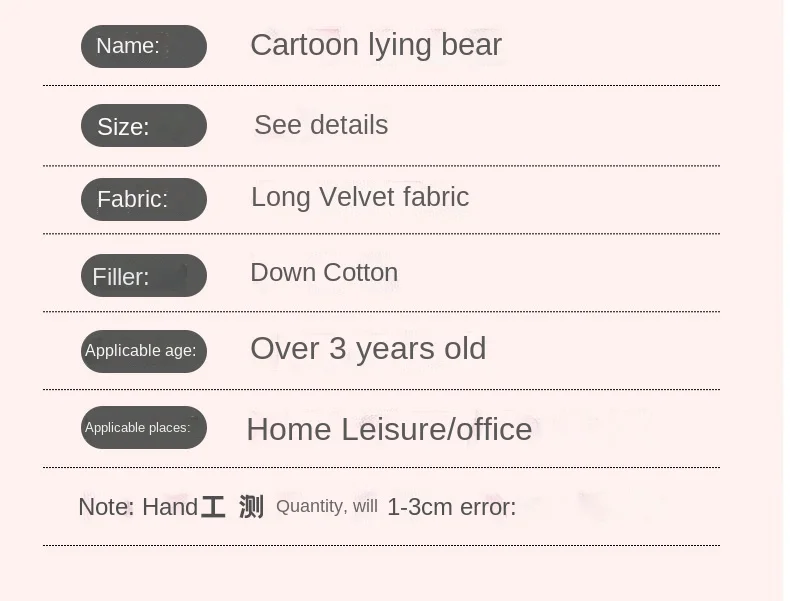Screen dimensions: 790x601
Task: Click the Chinese characters 工 测
Action: tap(232, 507)
